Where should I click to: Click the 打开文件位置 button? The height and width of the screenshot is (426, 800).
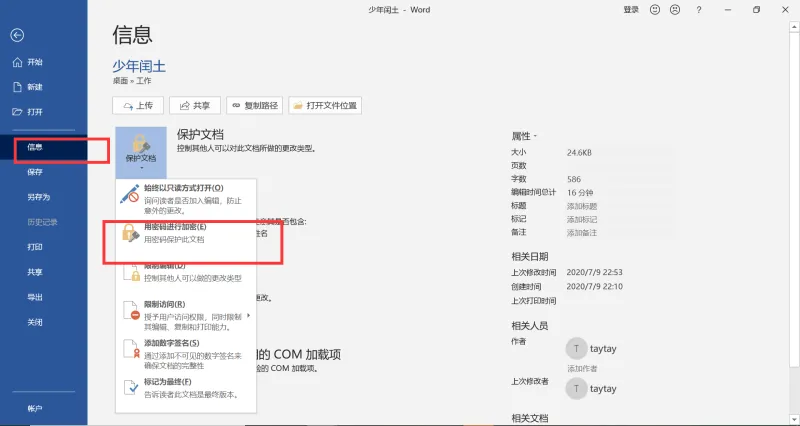(x=325, y=106)
